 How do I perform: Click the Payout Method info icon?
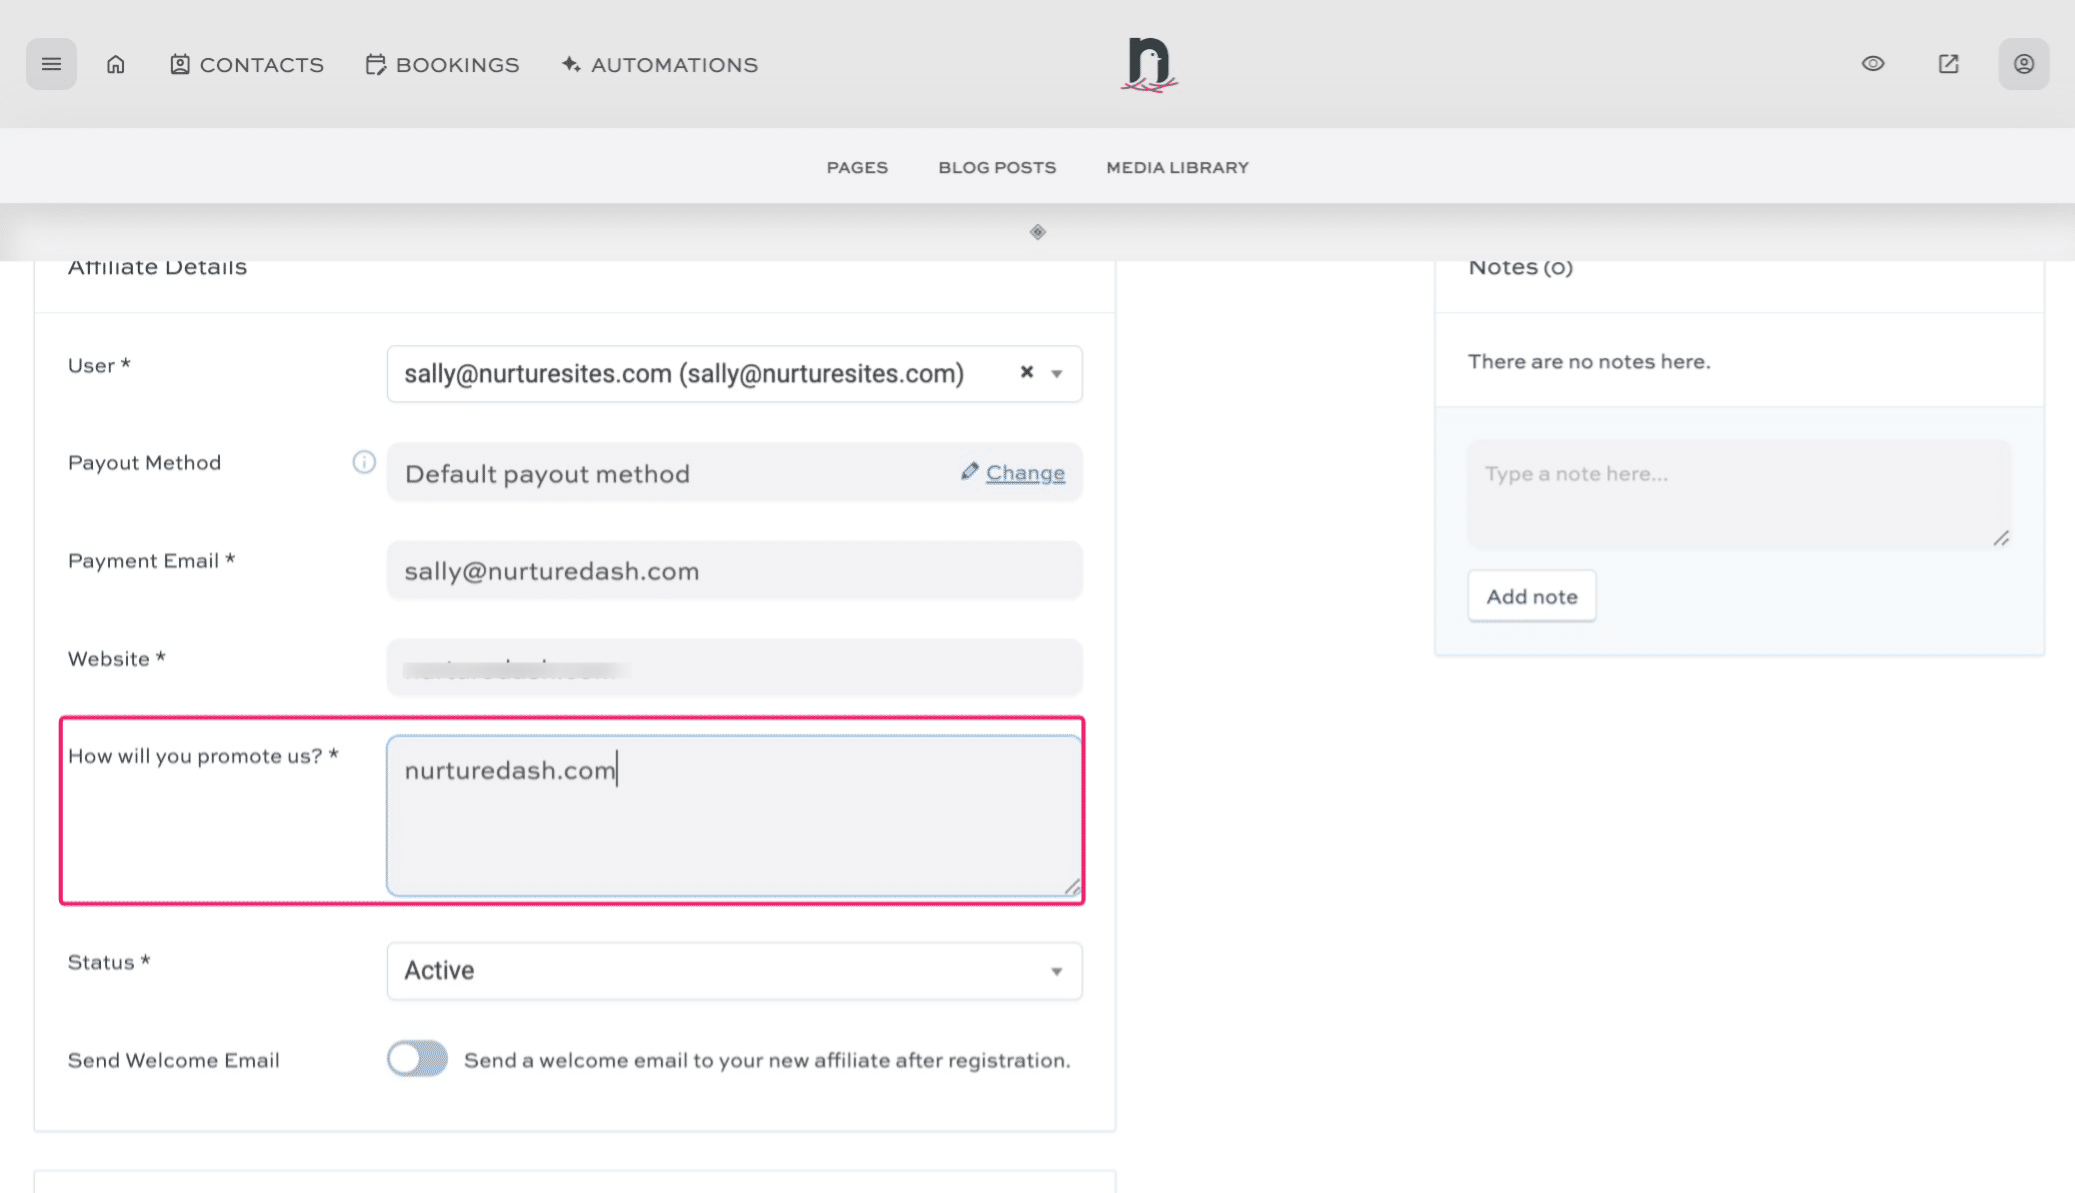pos(364,462)
